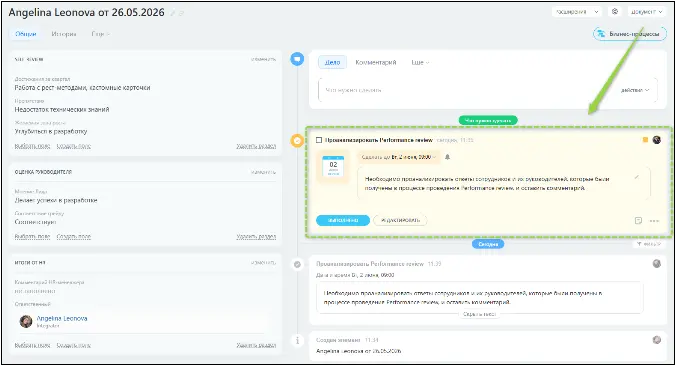Image resolution: width=677 pixels, height=367 pixels.
Task: Open the 'Расширения' dropdown in the header
Action: click(577, 12)
